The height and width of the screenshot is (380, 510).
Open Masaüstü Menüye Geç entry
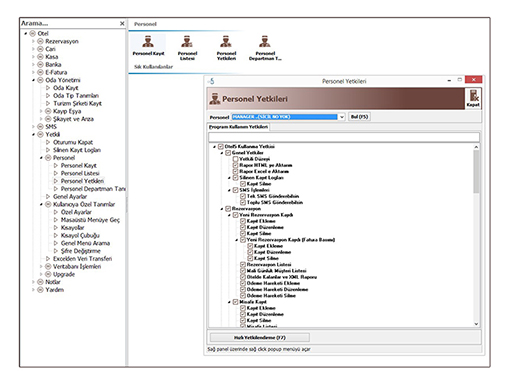(90, 220)
